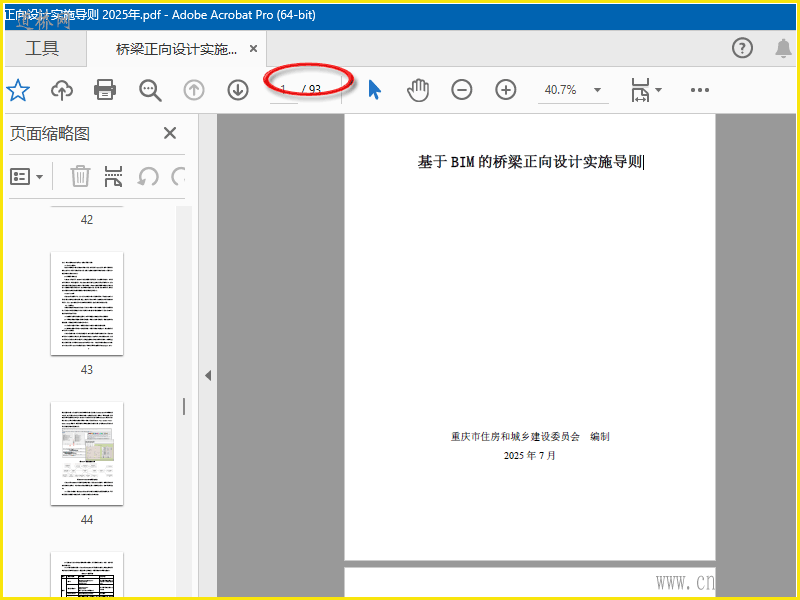800x600 pixels.
Task: Open the find text magnifier icon
Action: [150, 90]
